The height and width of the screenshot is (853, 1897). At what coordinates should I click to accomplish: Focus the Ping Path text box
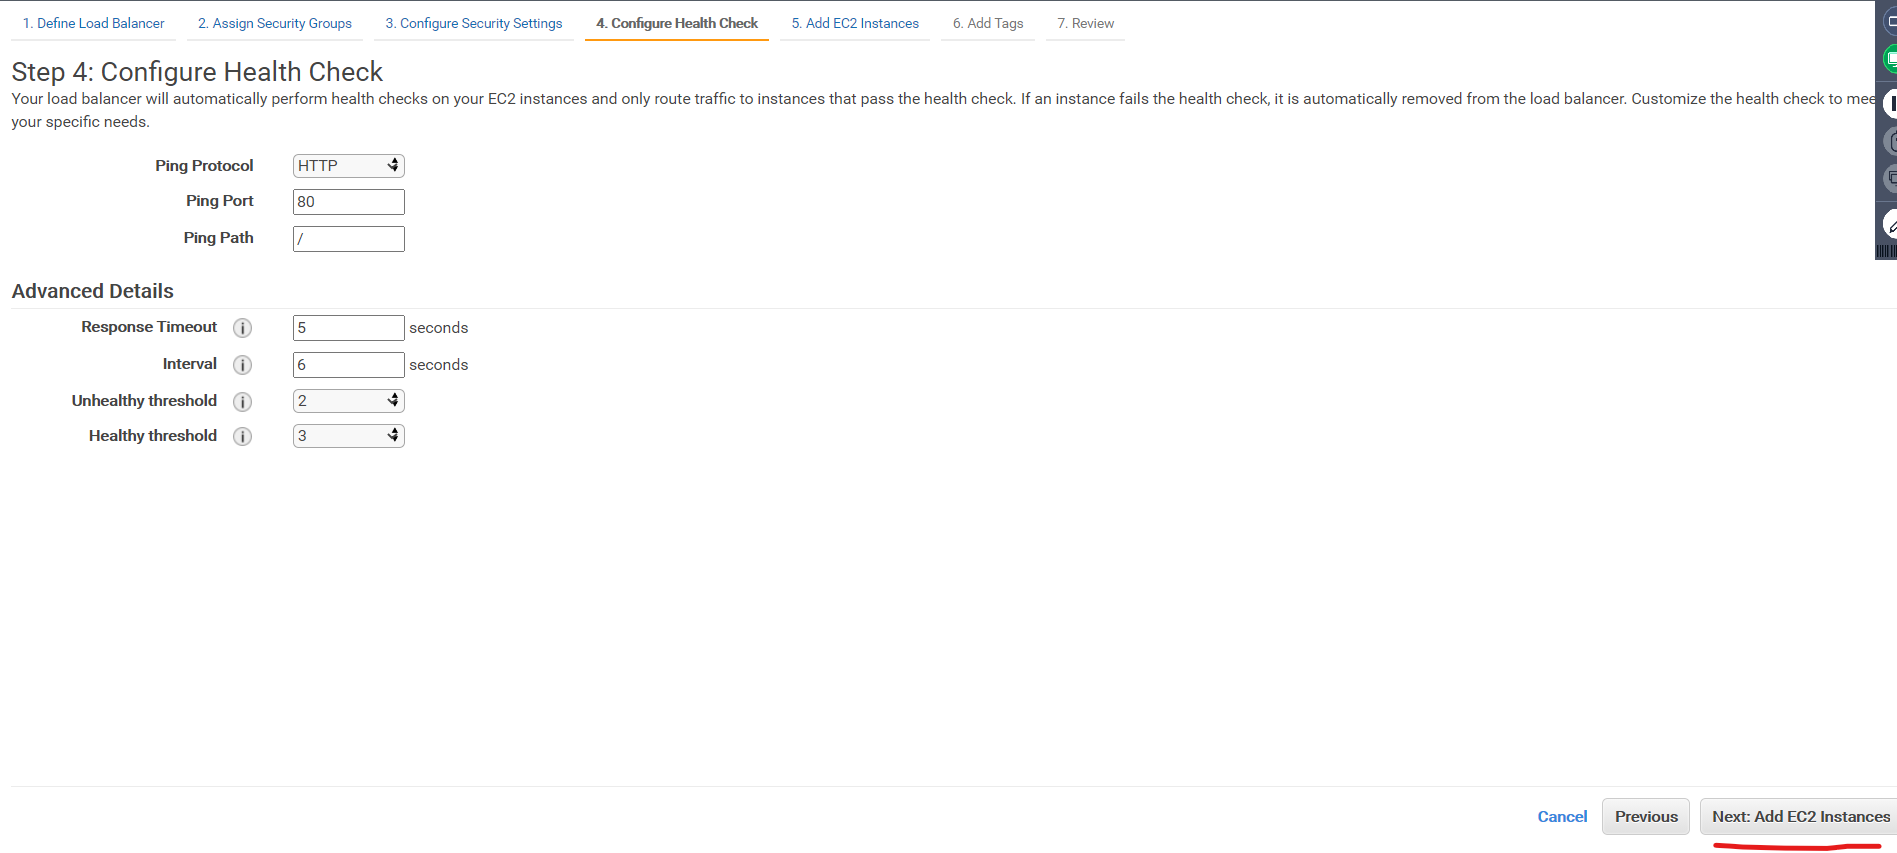(348, 239)
